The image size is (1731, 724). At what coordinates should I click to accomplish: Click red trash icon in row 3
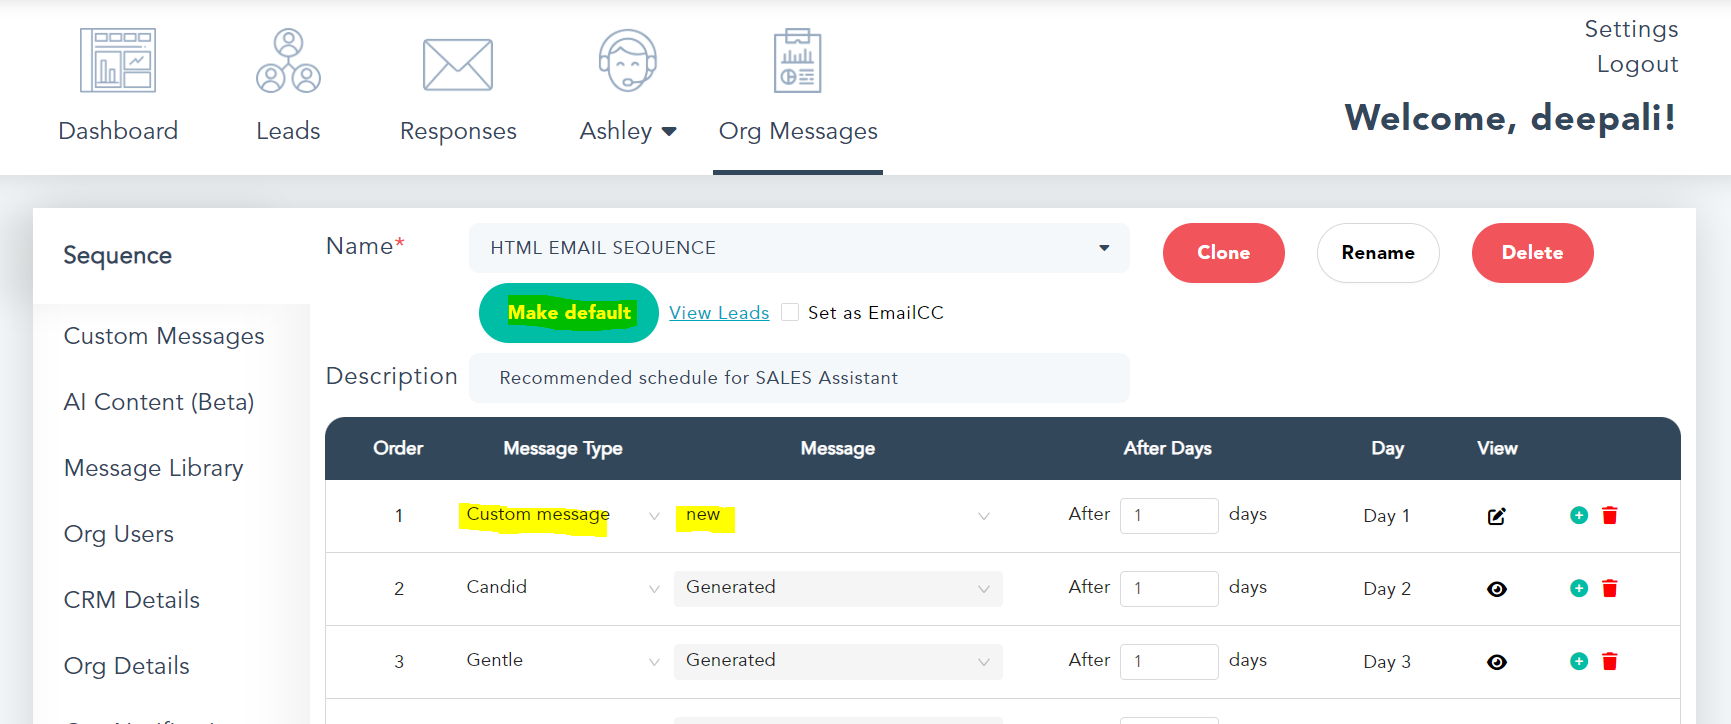[x=1609, y=661]
